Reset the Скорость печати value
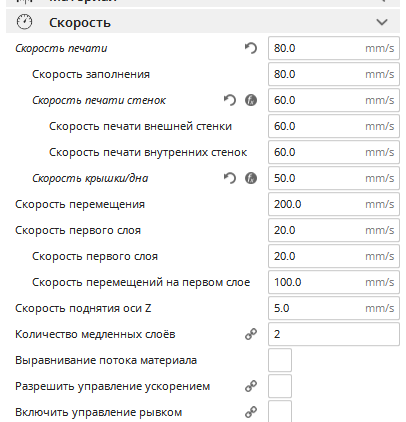Image resolution: width=406 pixels, height=422 pixels. click(x=251, y=48)
